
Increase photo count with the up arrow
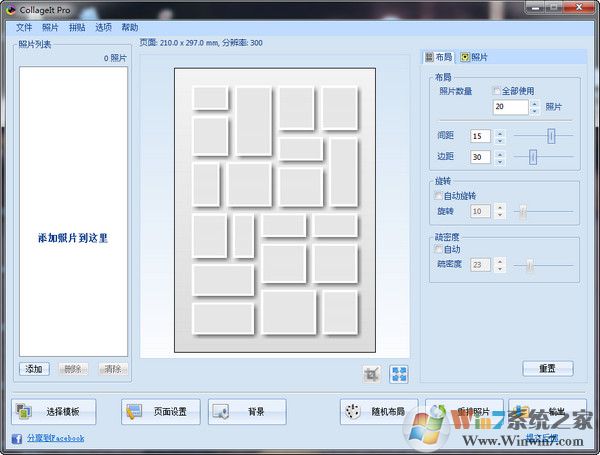[x=535, y=103]
